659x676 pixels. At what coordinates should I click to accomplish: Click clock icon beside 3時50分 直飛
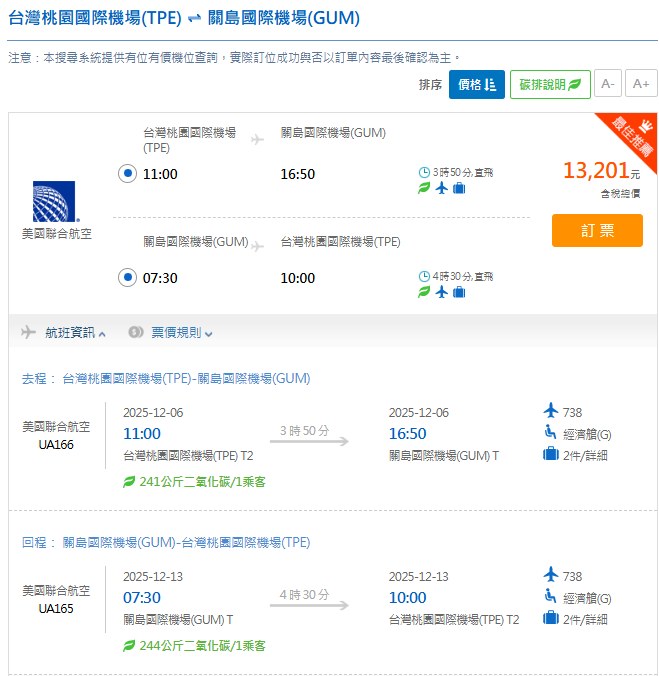[424, 173]
